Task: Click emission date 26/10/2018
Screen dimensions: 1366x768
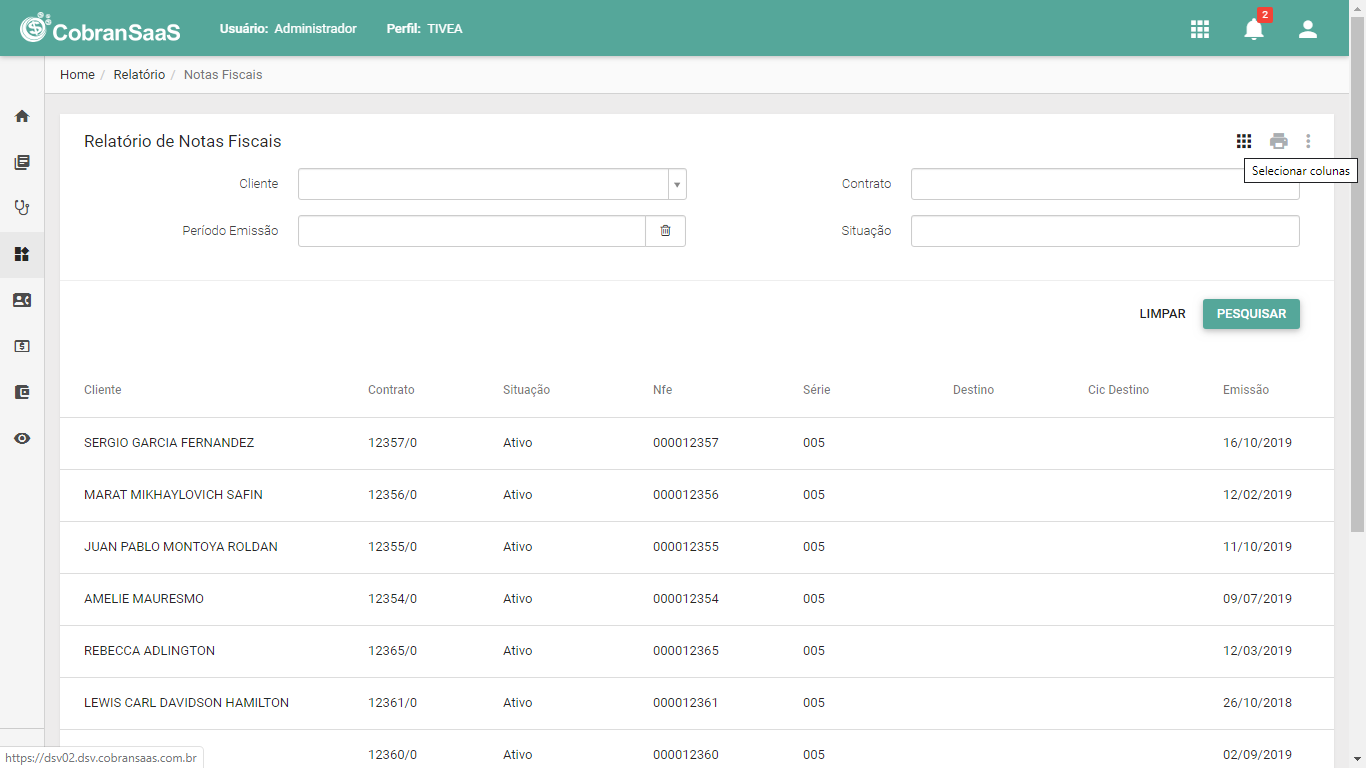Action: point(1257,703)
